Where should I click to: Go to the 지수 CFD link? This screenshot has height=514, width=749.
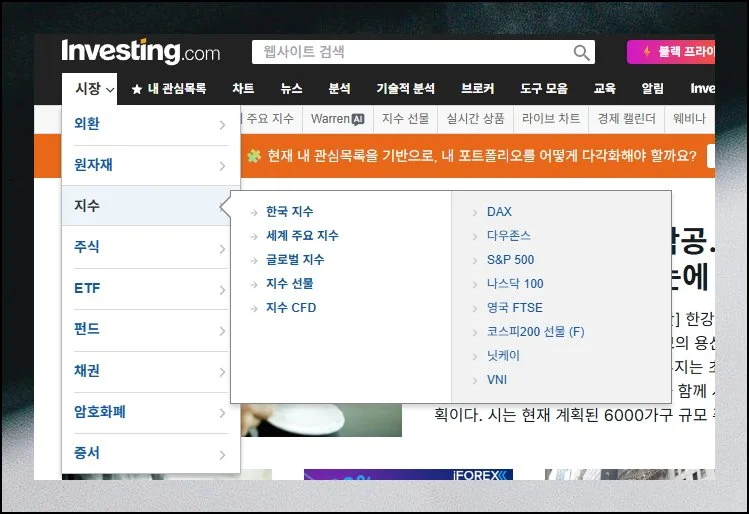coord(290,308)
